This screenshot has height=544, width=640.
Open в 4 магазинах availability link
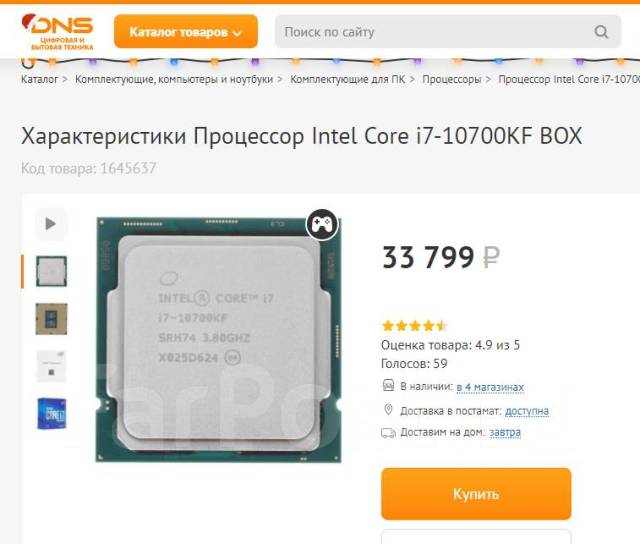click(x=490, y=387)
